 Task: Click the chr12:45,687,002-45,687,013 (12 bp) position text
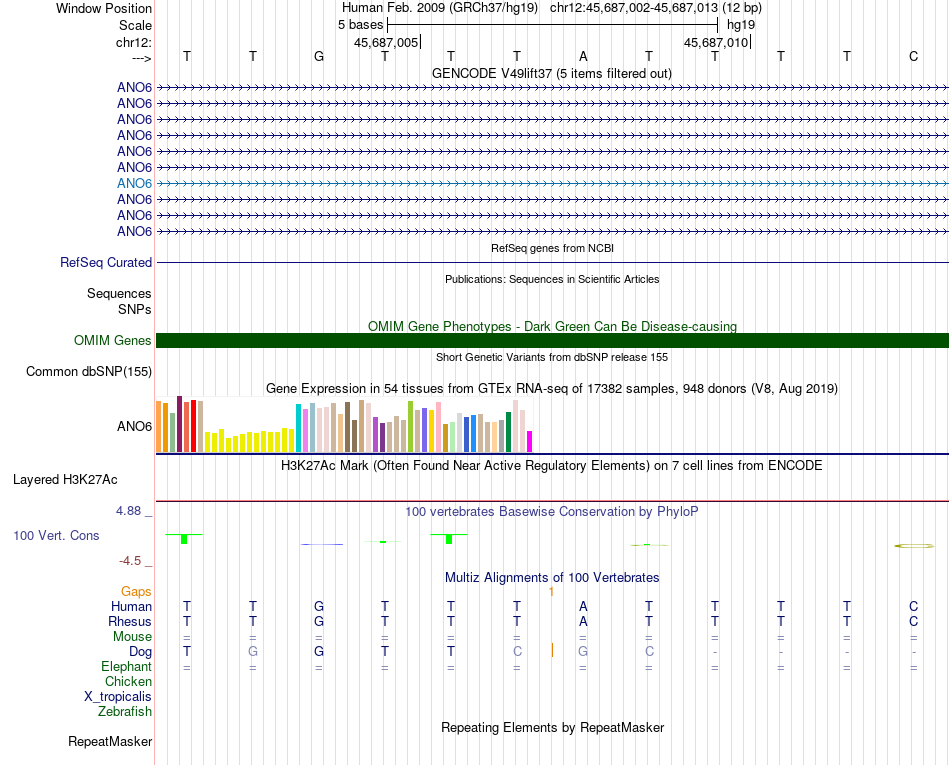(656, 8)
